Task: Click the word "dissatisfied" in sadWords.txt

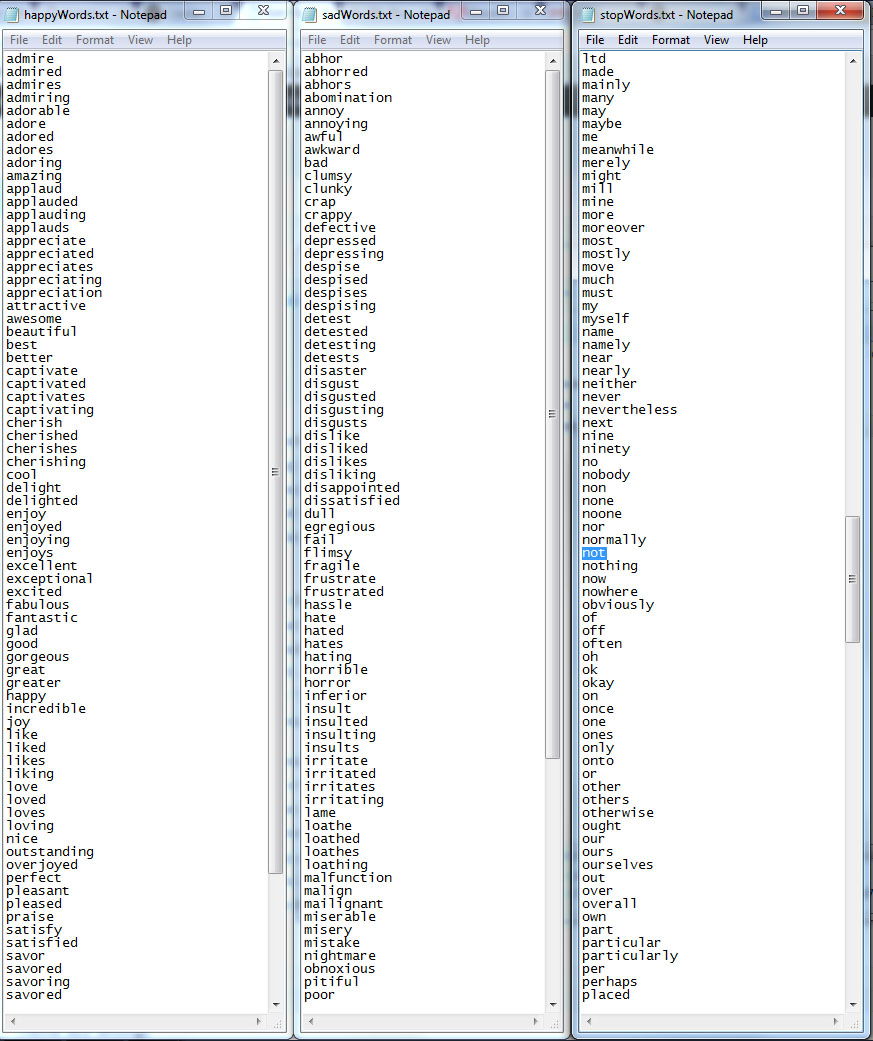Action: [x=352, y=501]
